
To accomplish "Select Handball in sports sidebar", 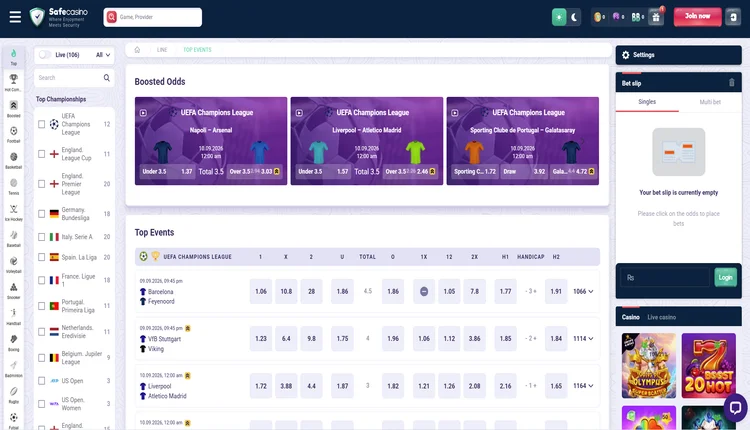I will pyautogui.click(x=13, y=317).
